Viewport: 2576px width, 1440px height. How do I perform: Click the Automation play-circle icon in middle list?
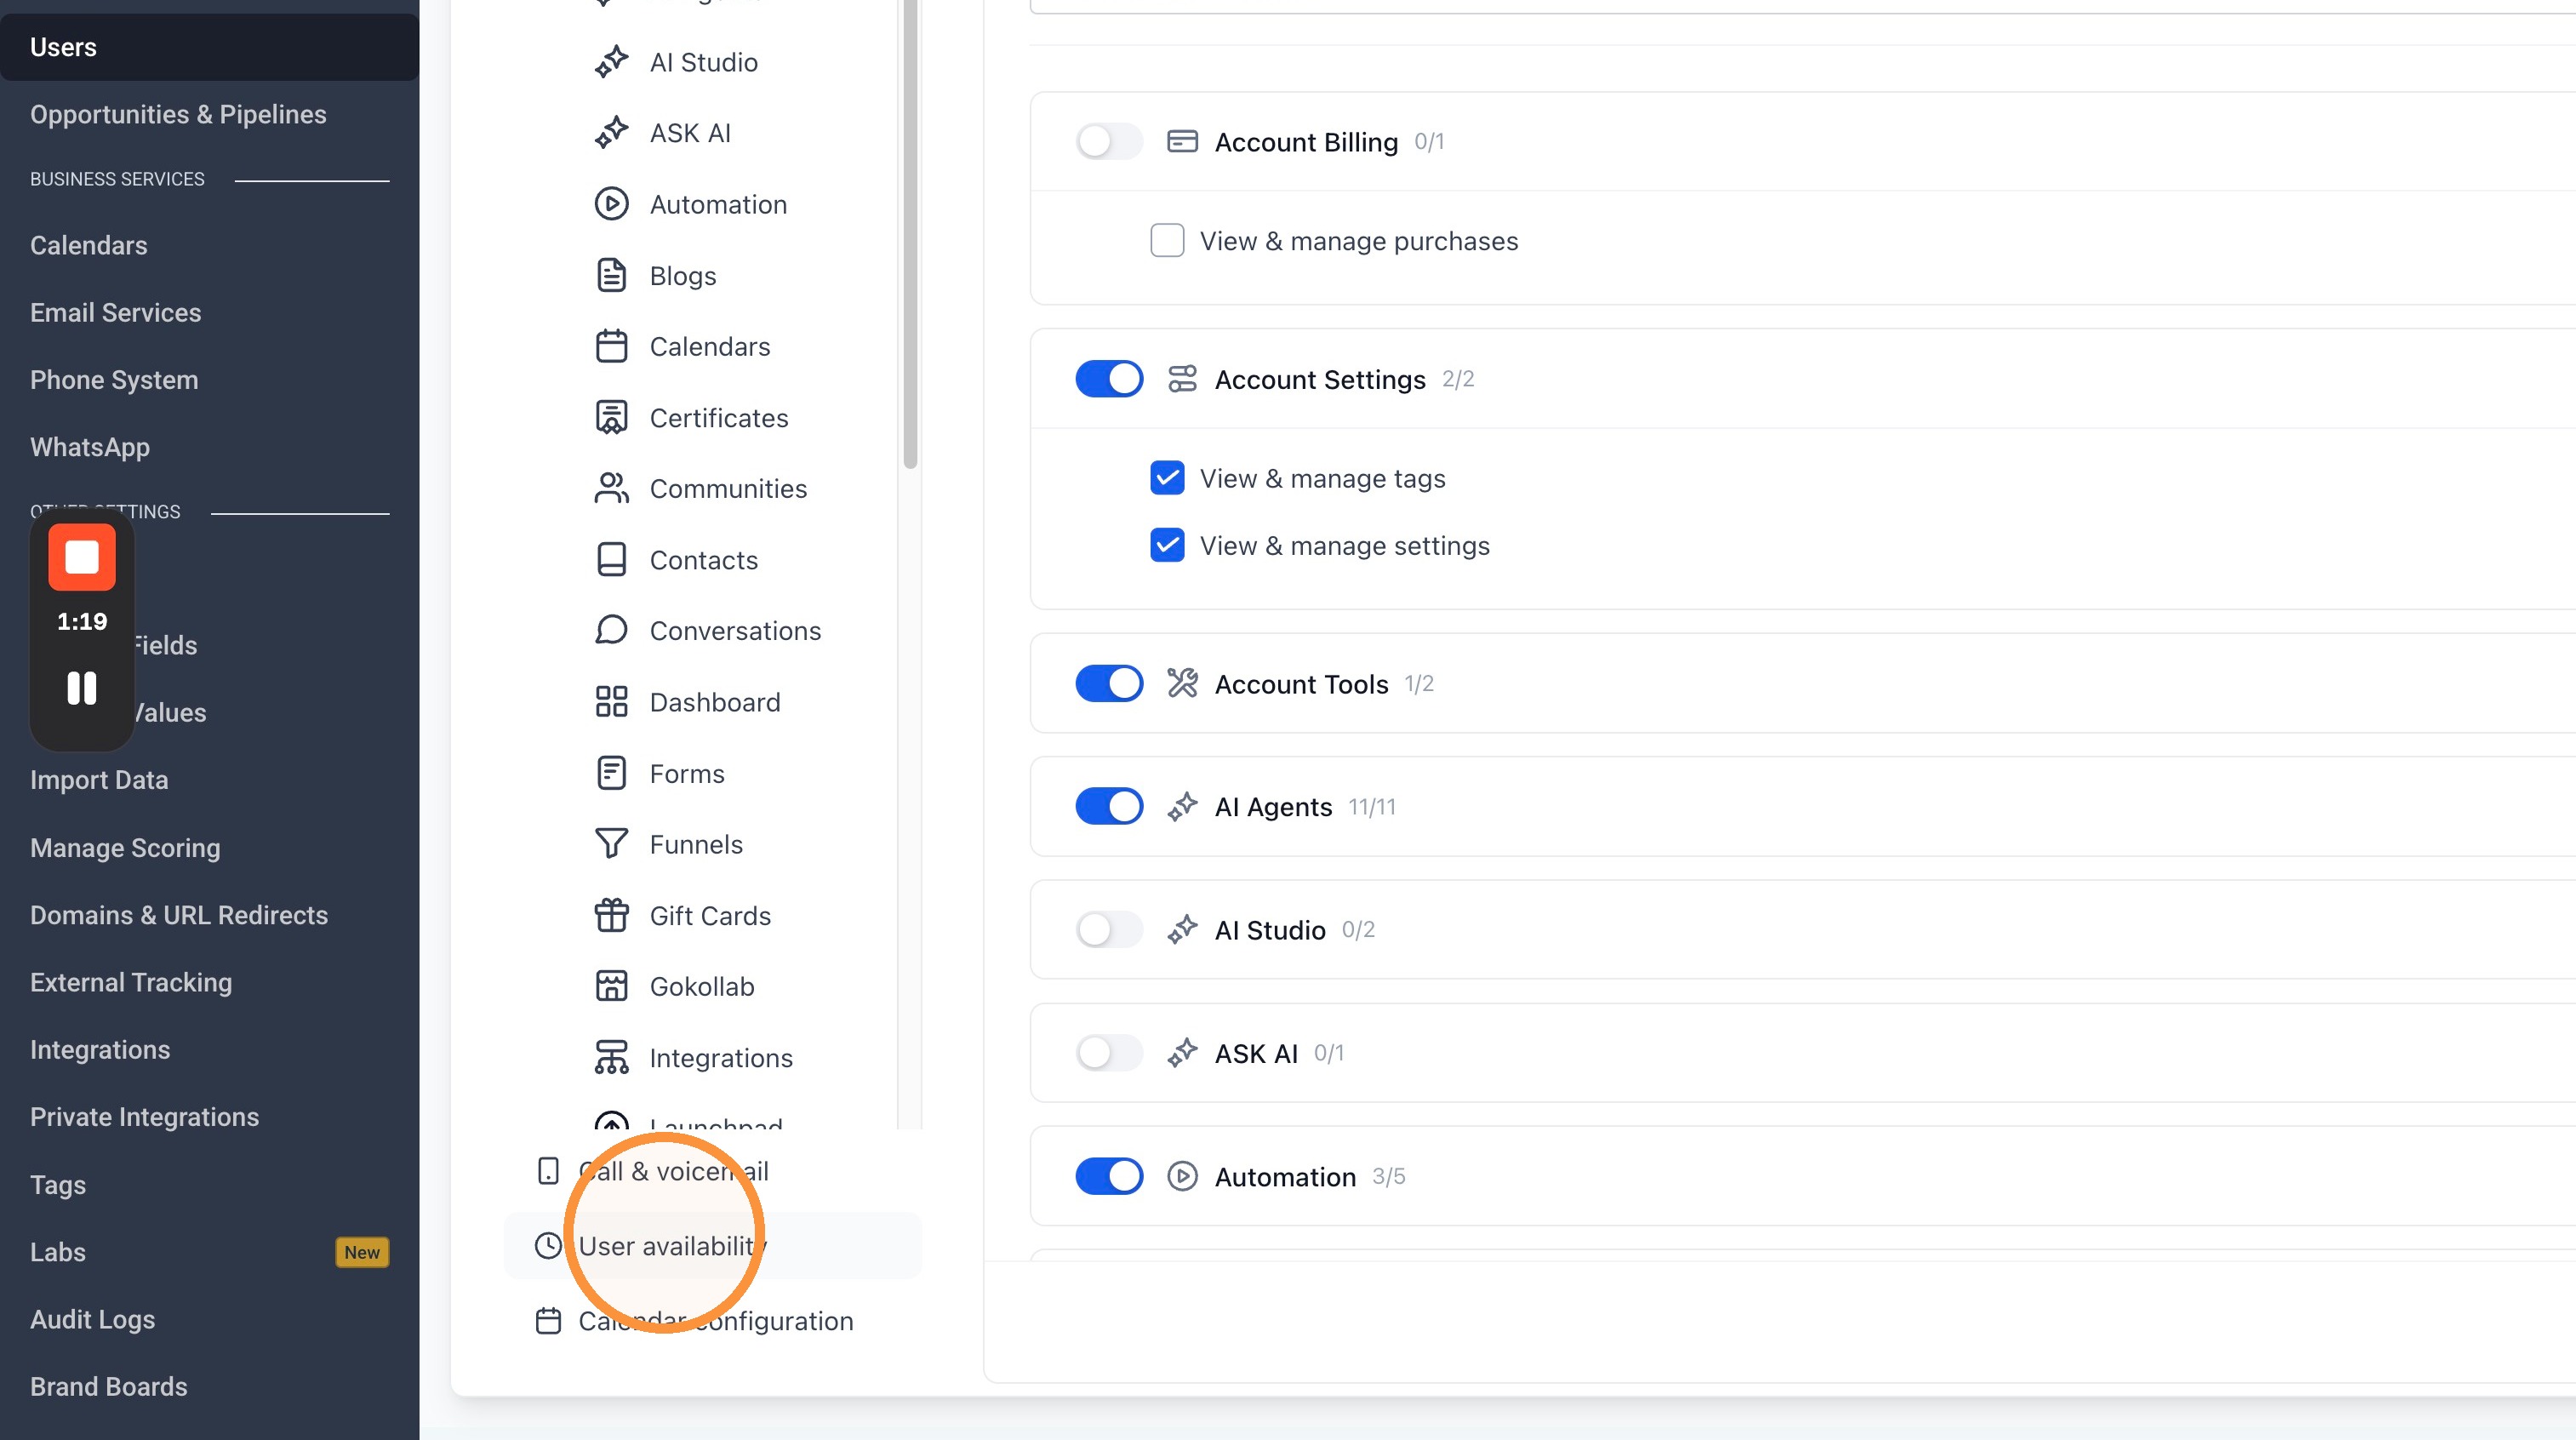[x=611, y=204]
